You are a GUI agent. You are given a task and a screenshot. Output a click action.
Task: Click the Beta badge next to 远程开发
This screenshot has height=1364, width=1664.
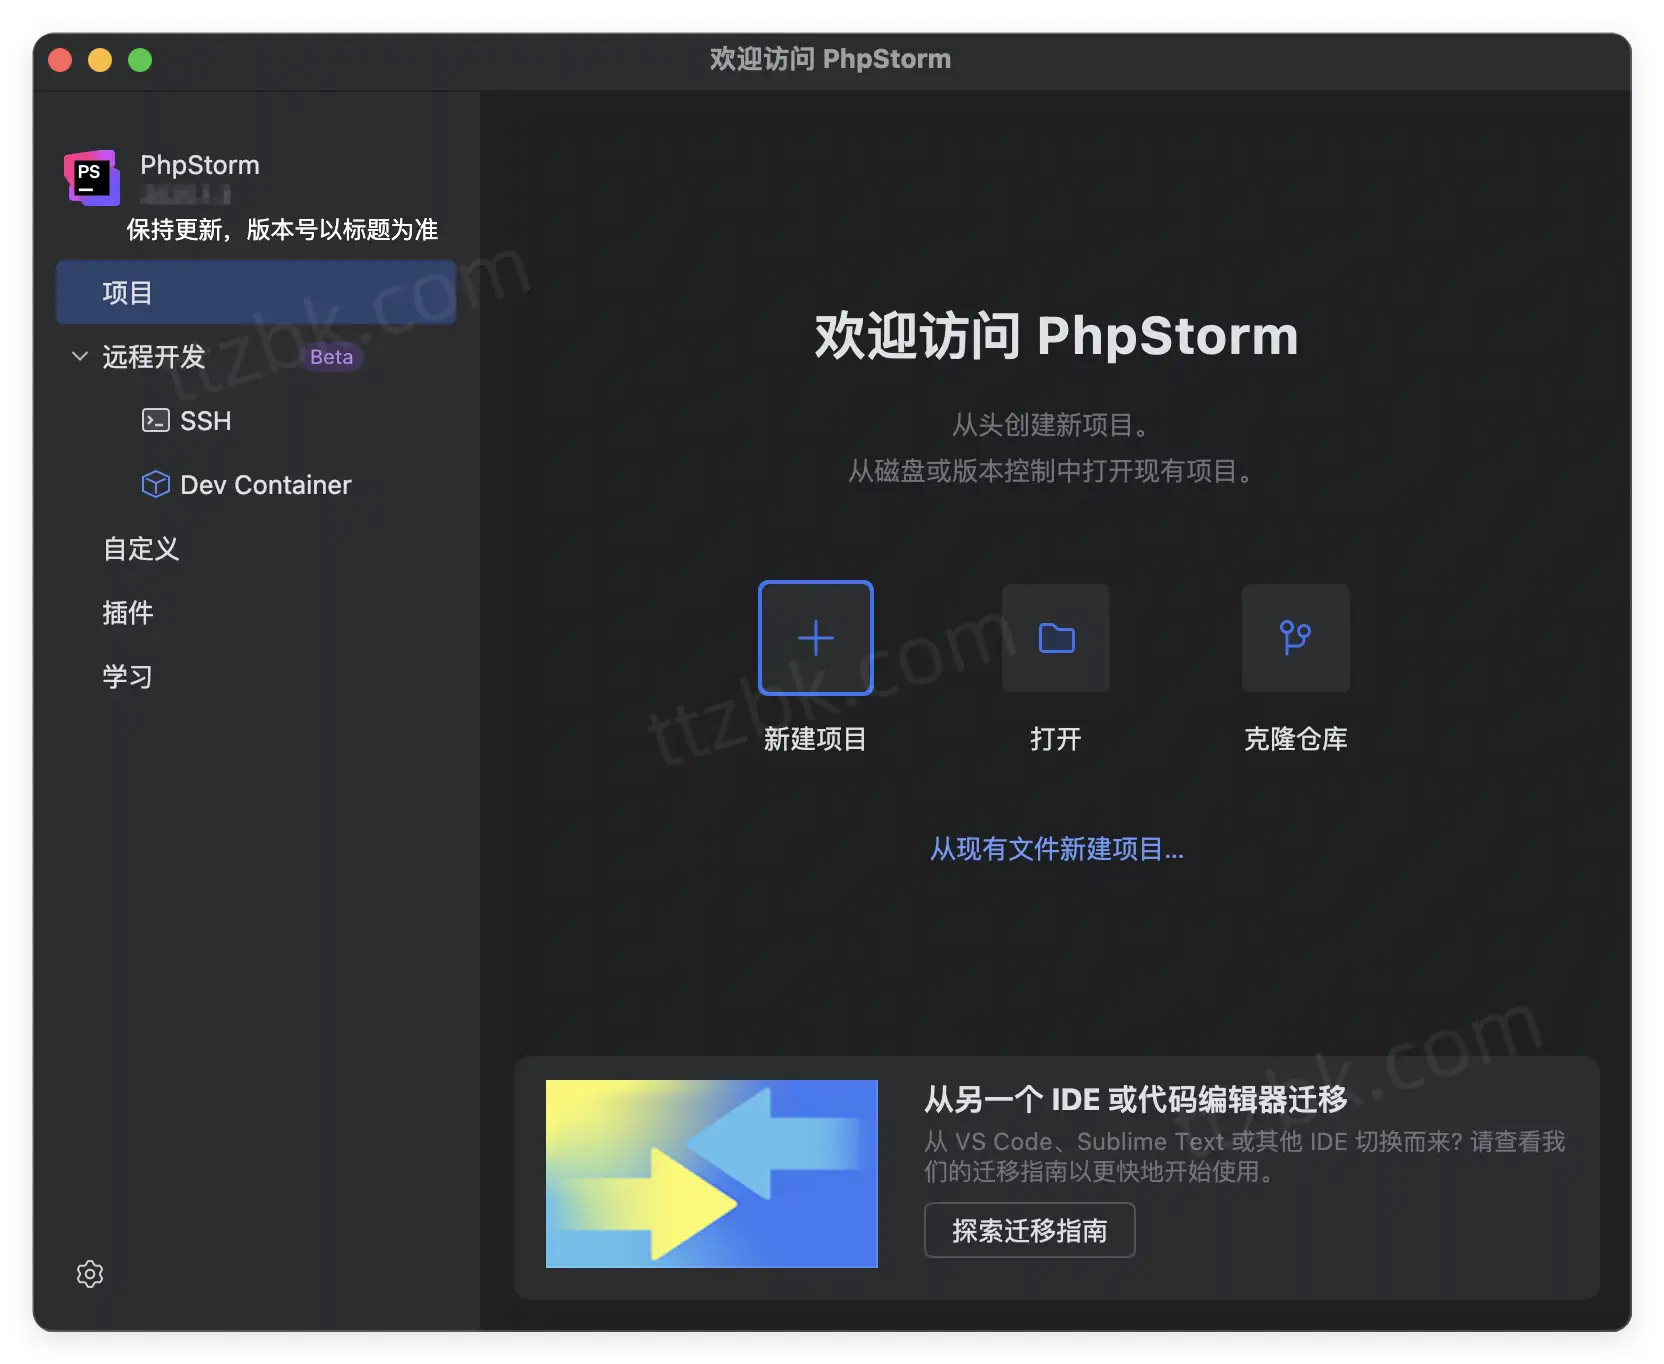coord(331,356)
